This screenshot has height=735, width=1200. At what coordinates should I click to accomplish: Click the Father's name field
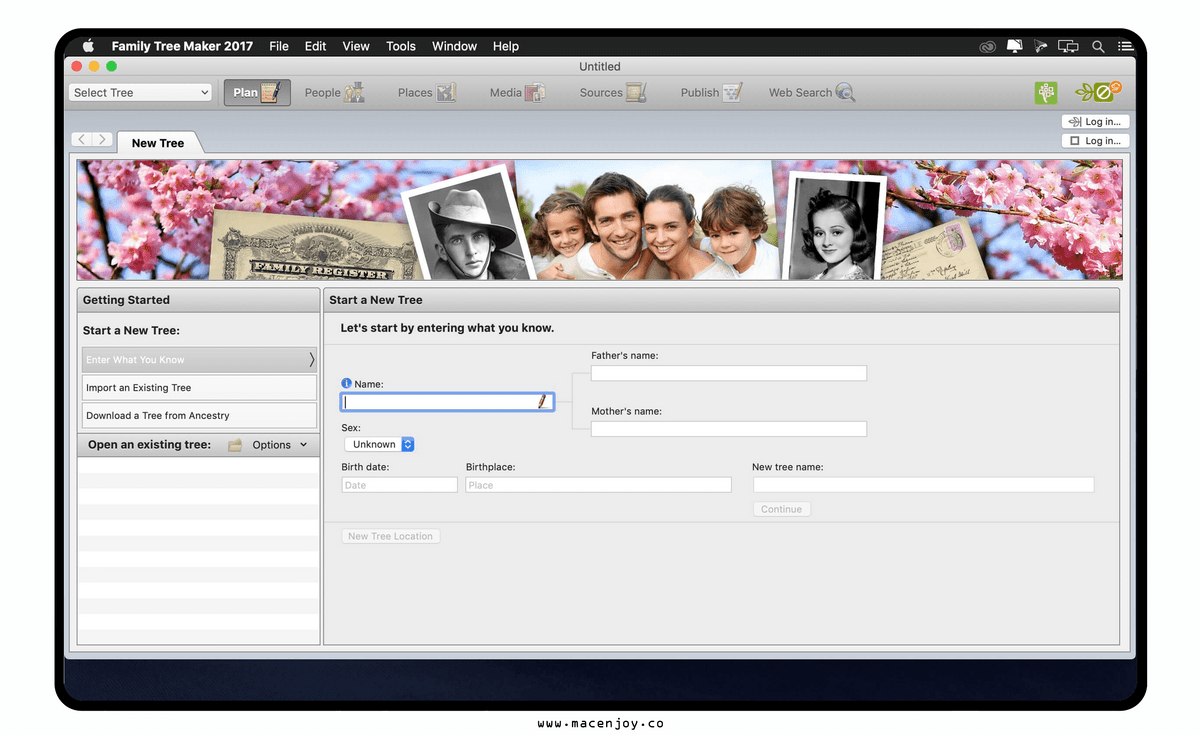729,373
